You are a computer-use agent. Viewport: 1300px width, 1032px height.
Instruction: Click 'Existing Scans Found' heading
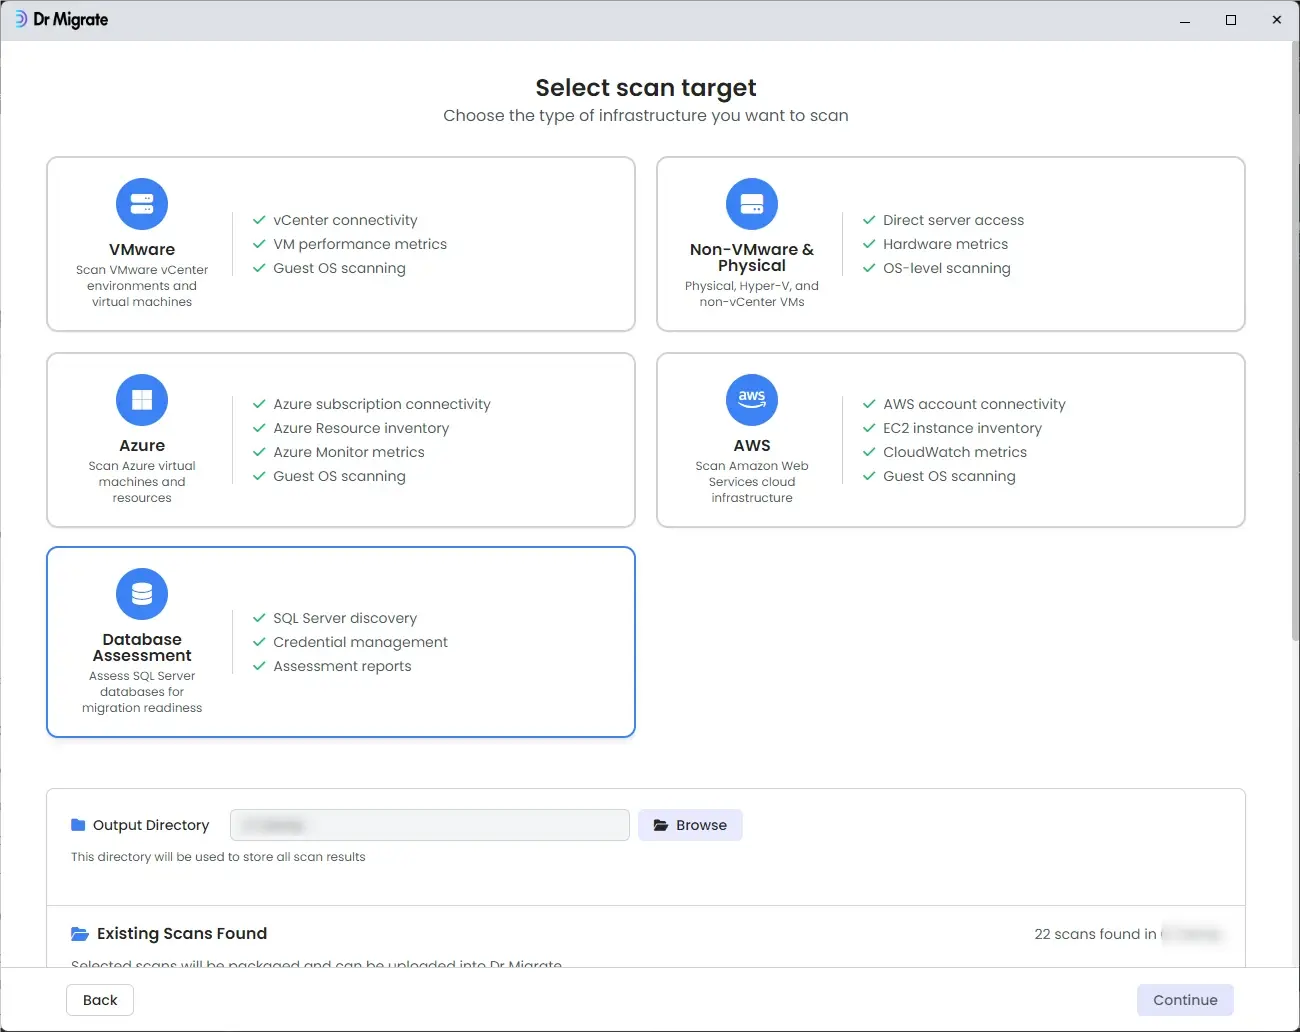[x=182, y=933]
